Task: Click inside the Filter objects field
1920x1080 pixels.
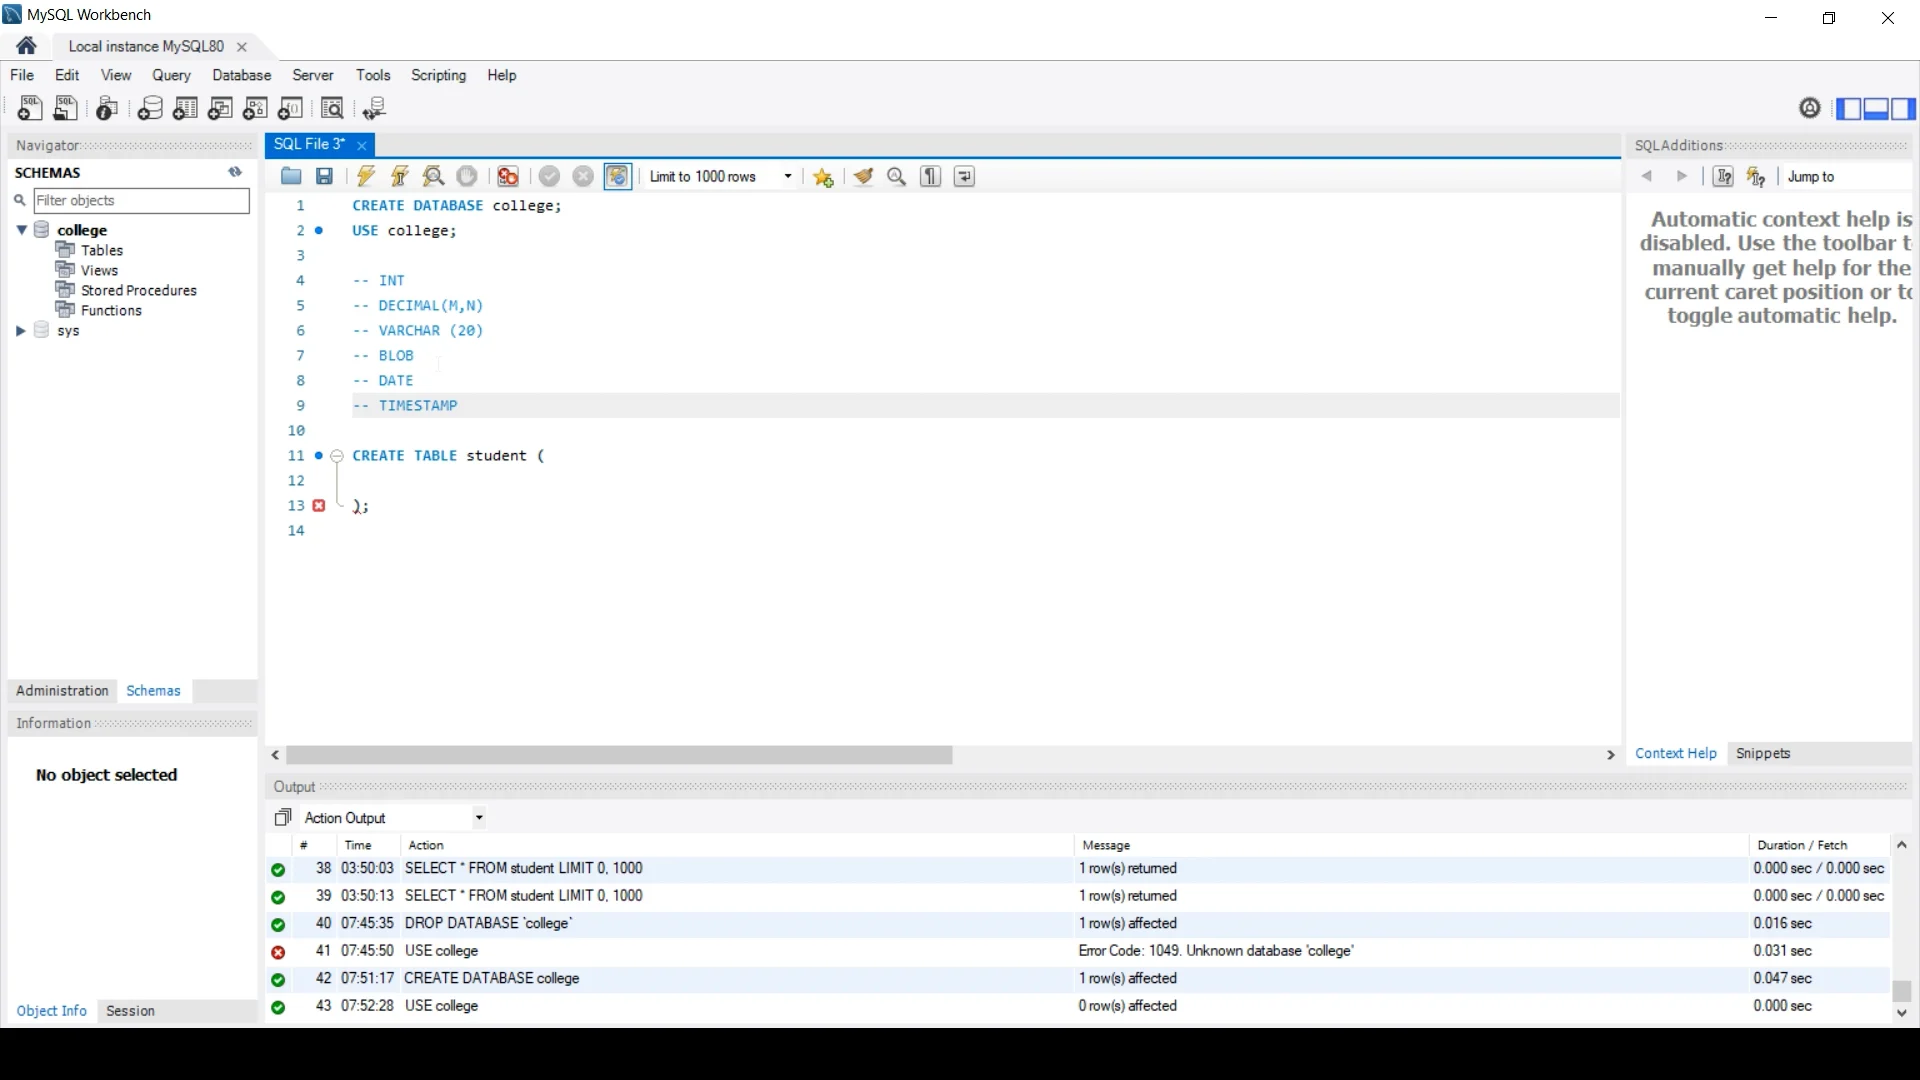Action: pos(140,200)
